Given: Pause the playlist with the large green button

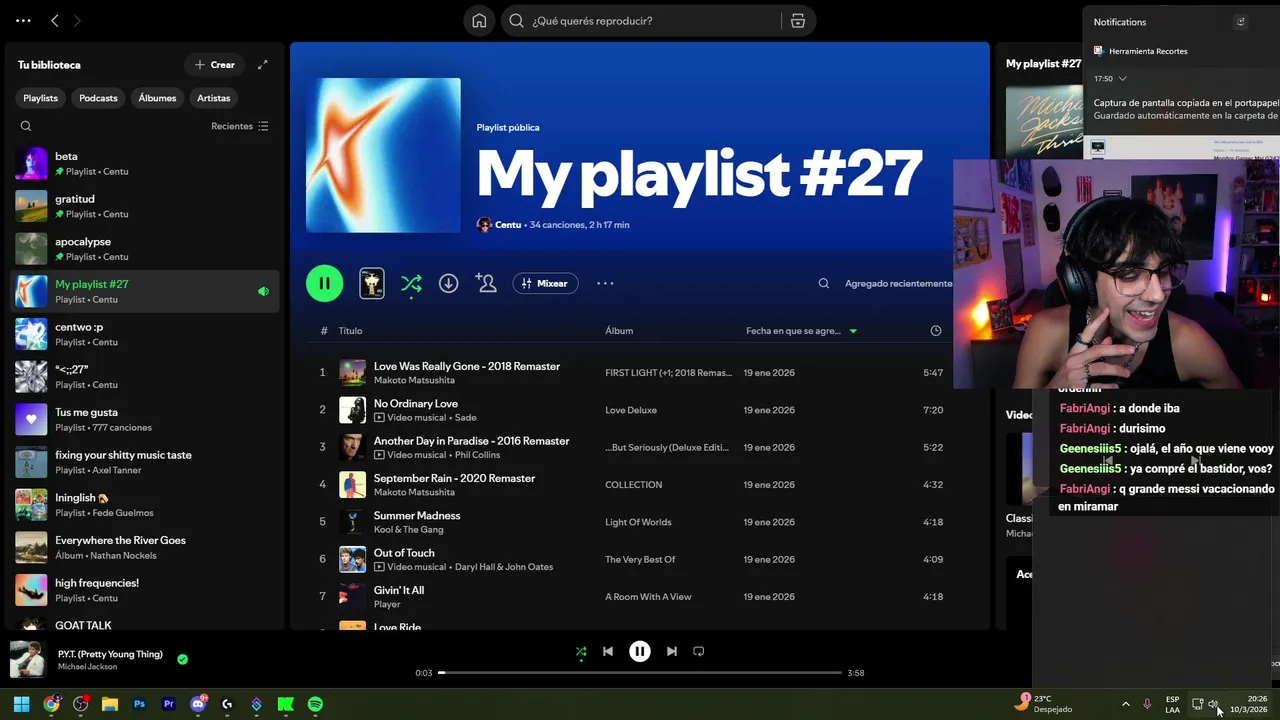Looking at the screenshot, I should tap(324, 283).
